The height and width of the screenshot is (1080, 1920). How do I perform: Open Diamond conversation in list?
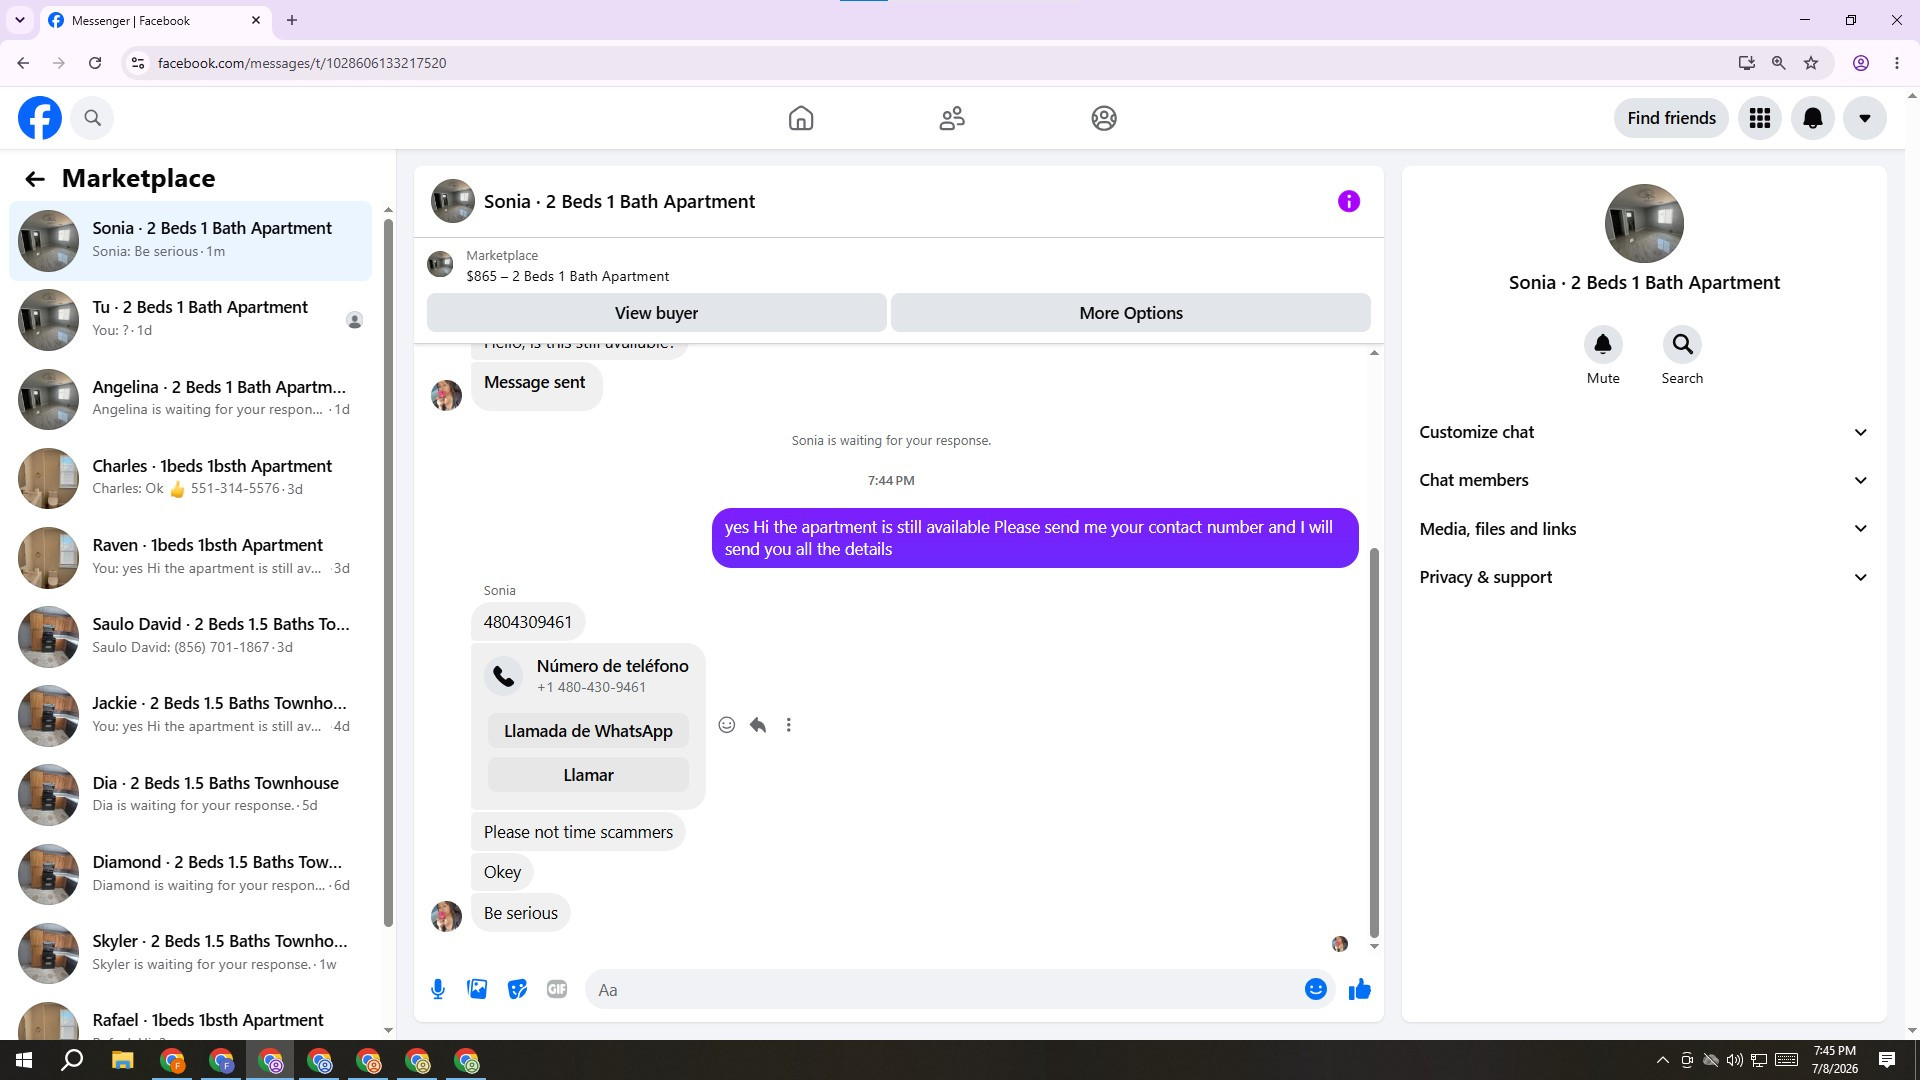(x=190, y=874)
